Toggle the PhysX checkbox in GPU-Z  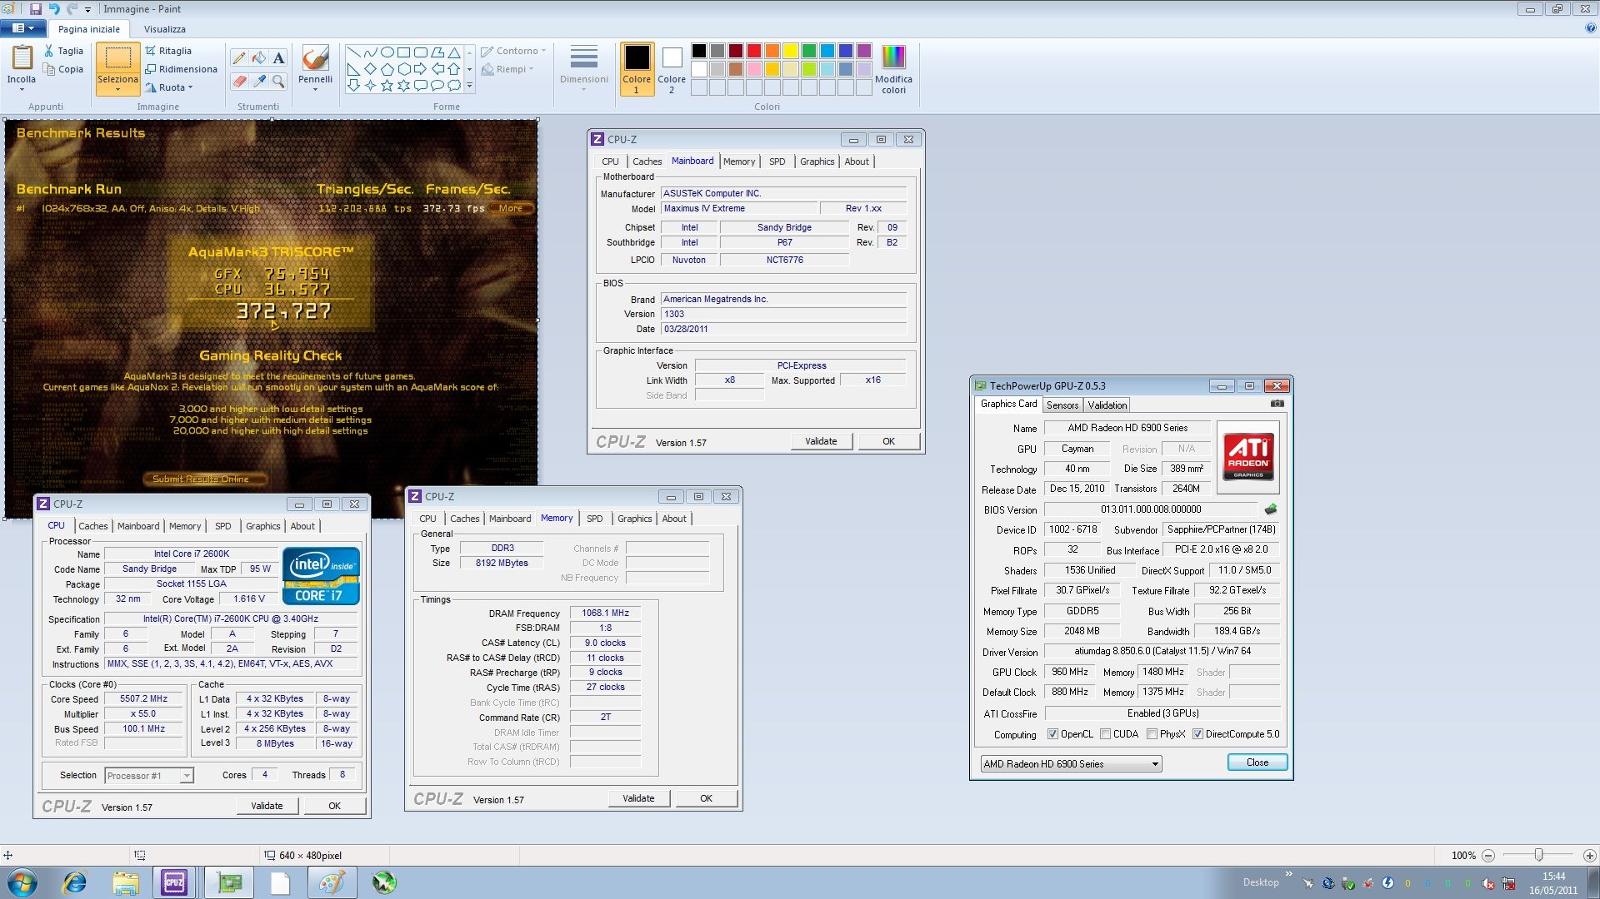[1152, 734]
